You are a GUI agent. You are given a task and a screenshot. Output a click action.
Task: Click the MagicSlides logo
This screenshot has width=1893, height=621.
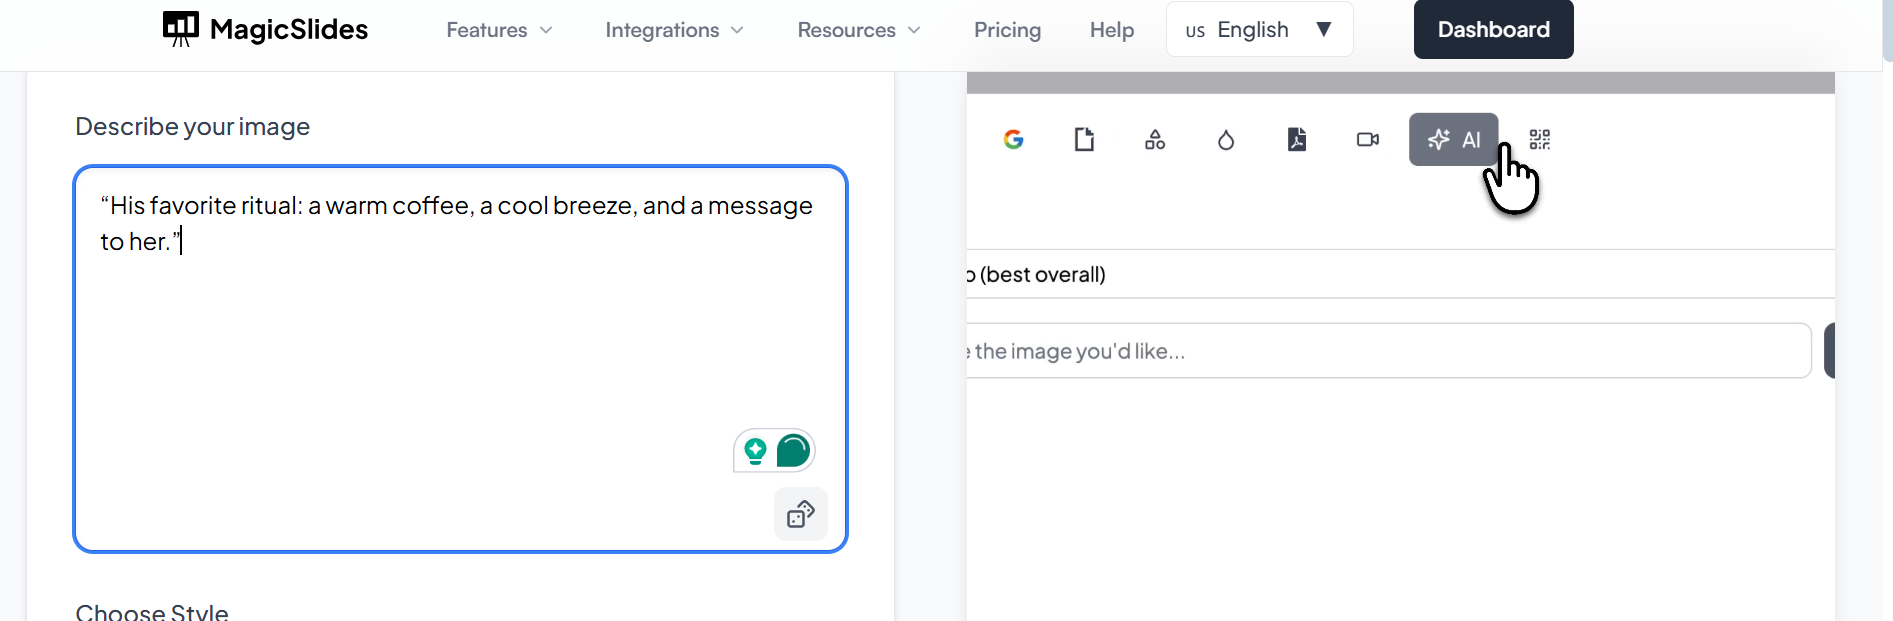265,29
